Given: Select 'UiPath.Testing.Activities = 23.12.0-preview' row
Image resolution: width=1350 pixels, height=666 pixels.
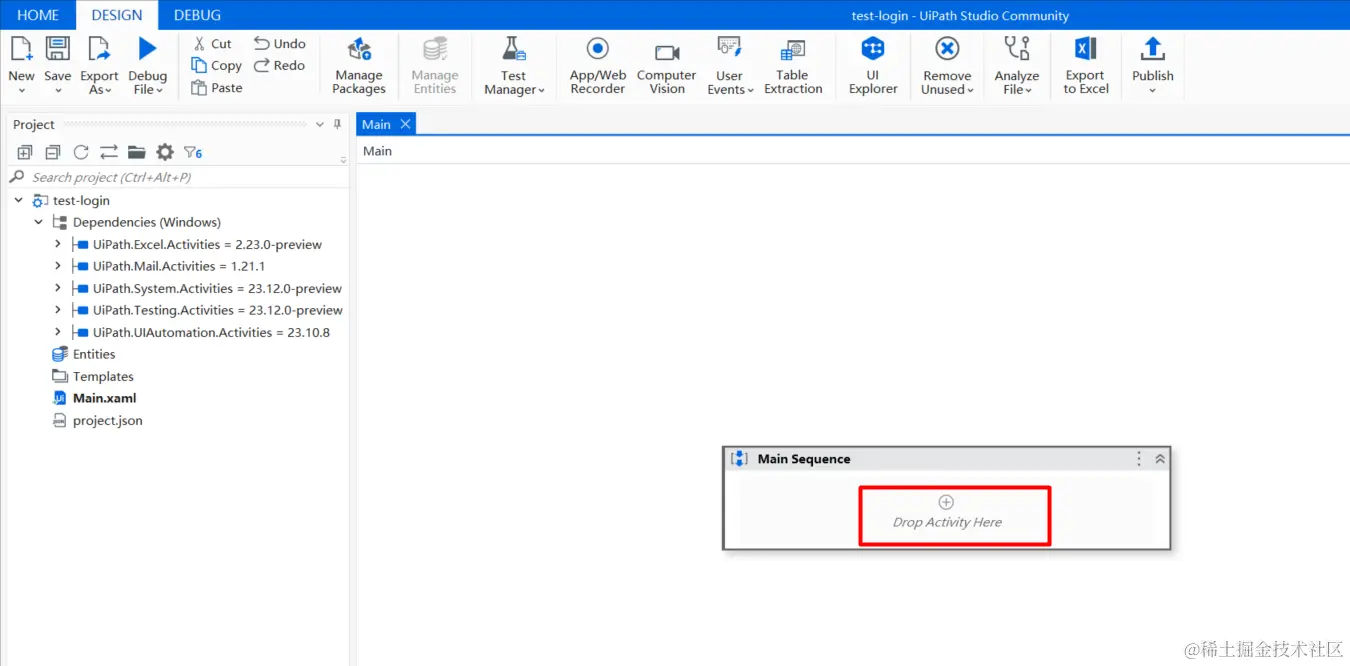Looking at the screenshot, I should [x=217, y=310].
